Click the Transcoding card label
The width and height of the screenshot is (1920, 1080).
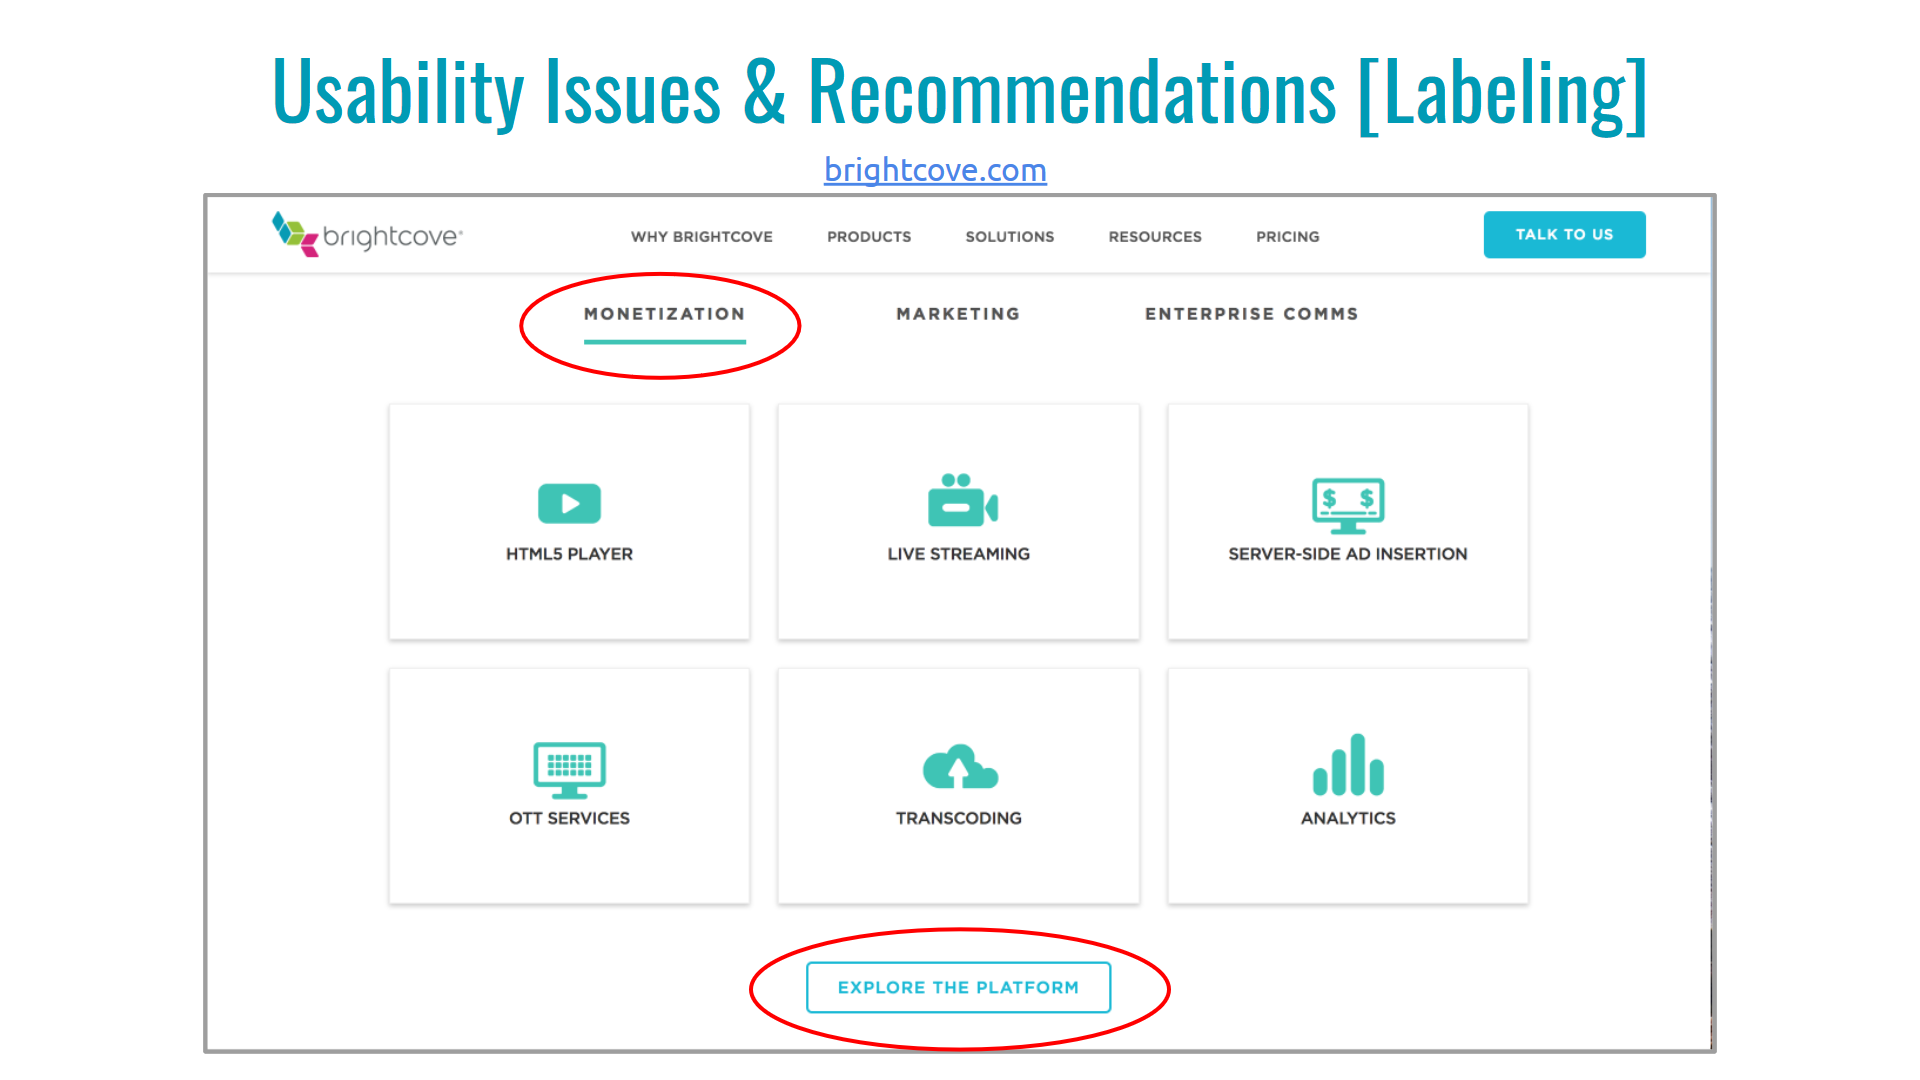[958, 818]
